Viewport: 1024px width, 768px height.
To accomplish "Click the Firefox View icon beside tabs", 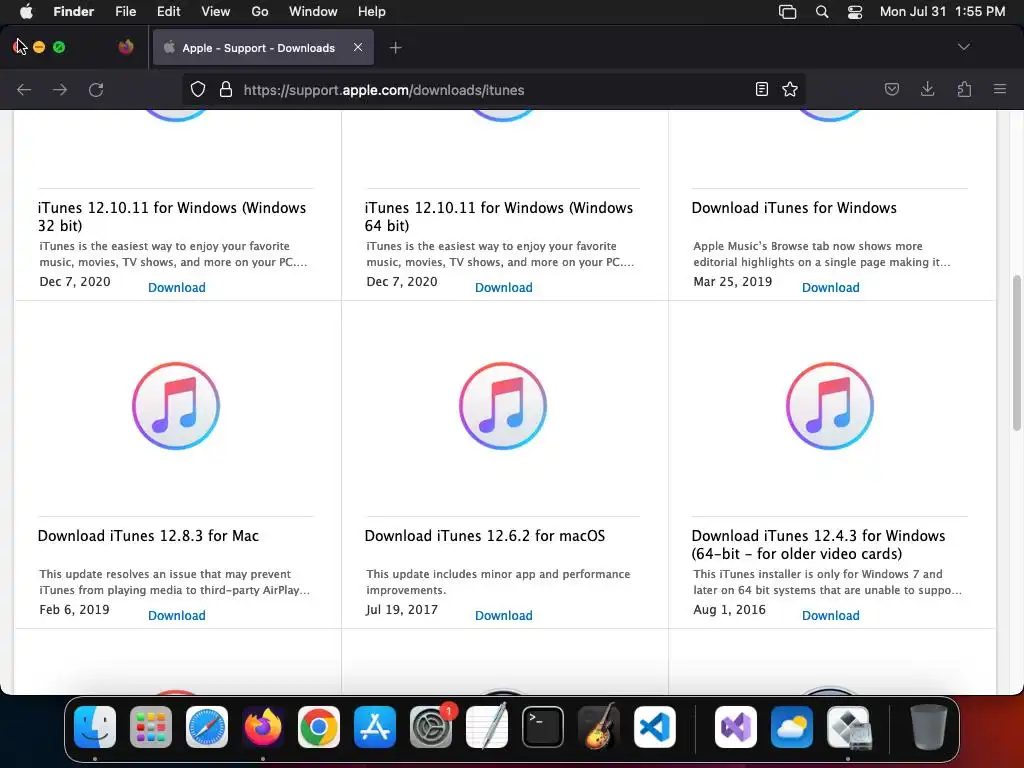I will coord(126,47).
